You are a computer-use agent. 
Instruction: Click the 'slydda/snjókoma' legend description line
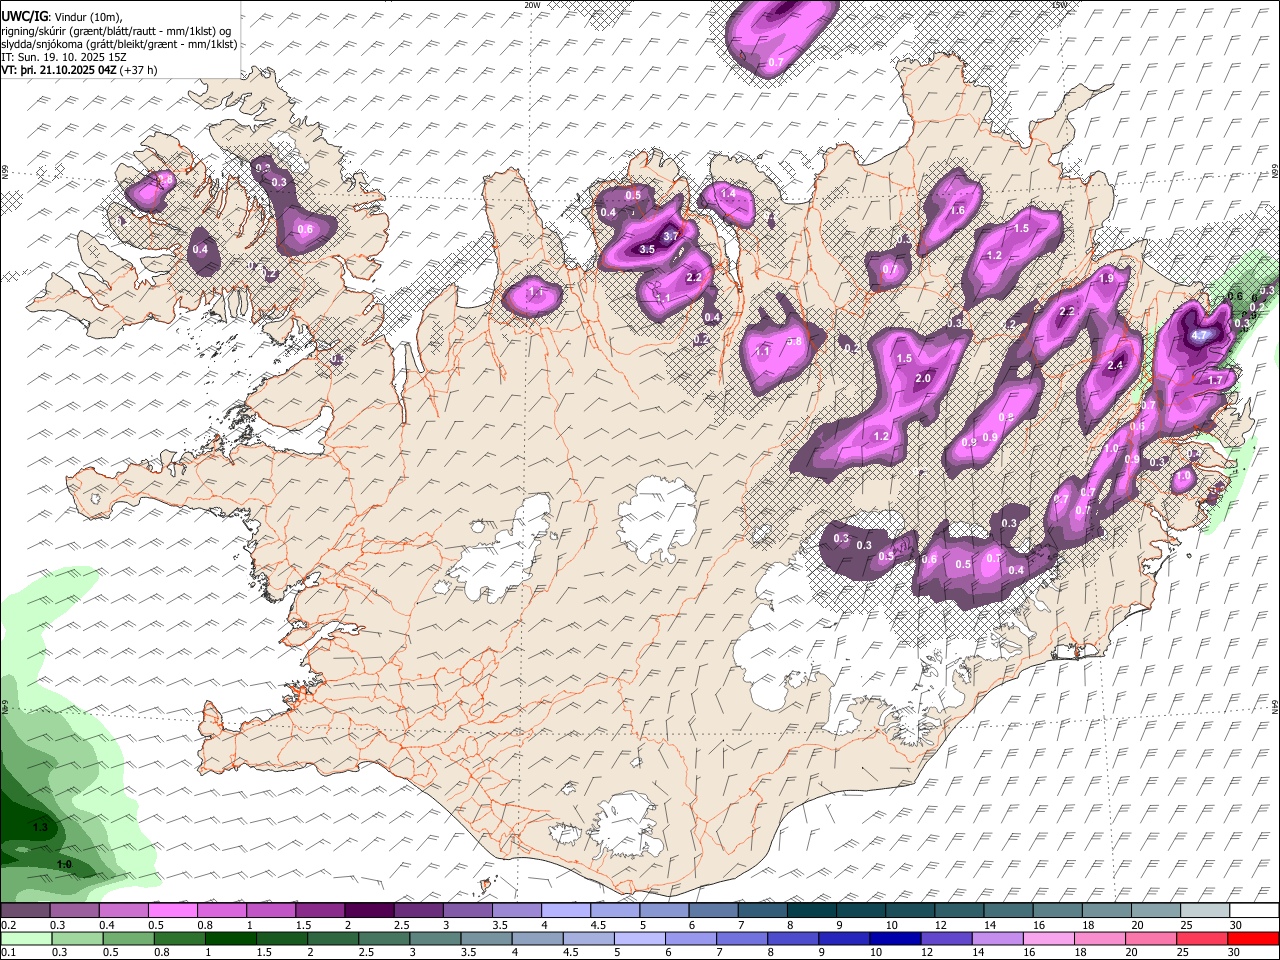point(119,44)
